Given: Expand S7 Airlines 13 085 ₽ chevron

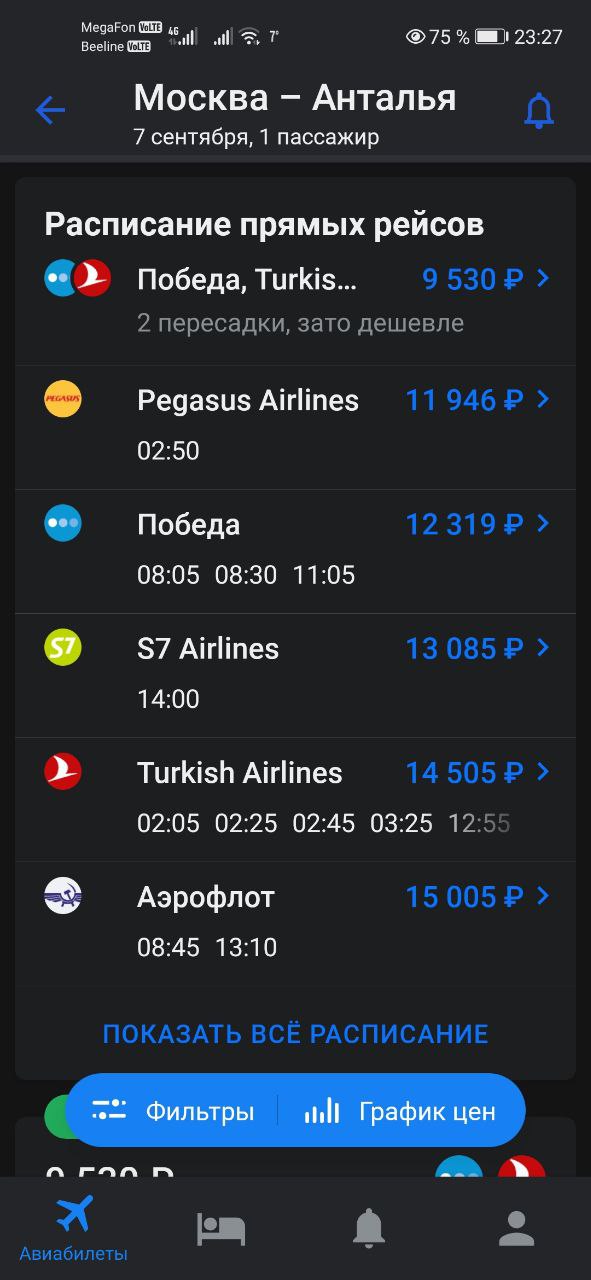Looking at the screenshot, I should 543,647.
